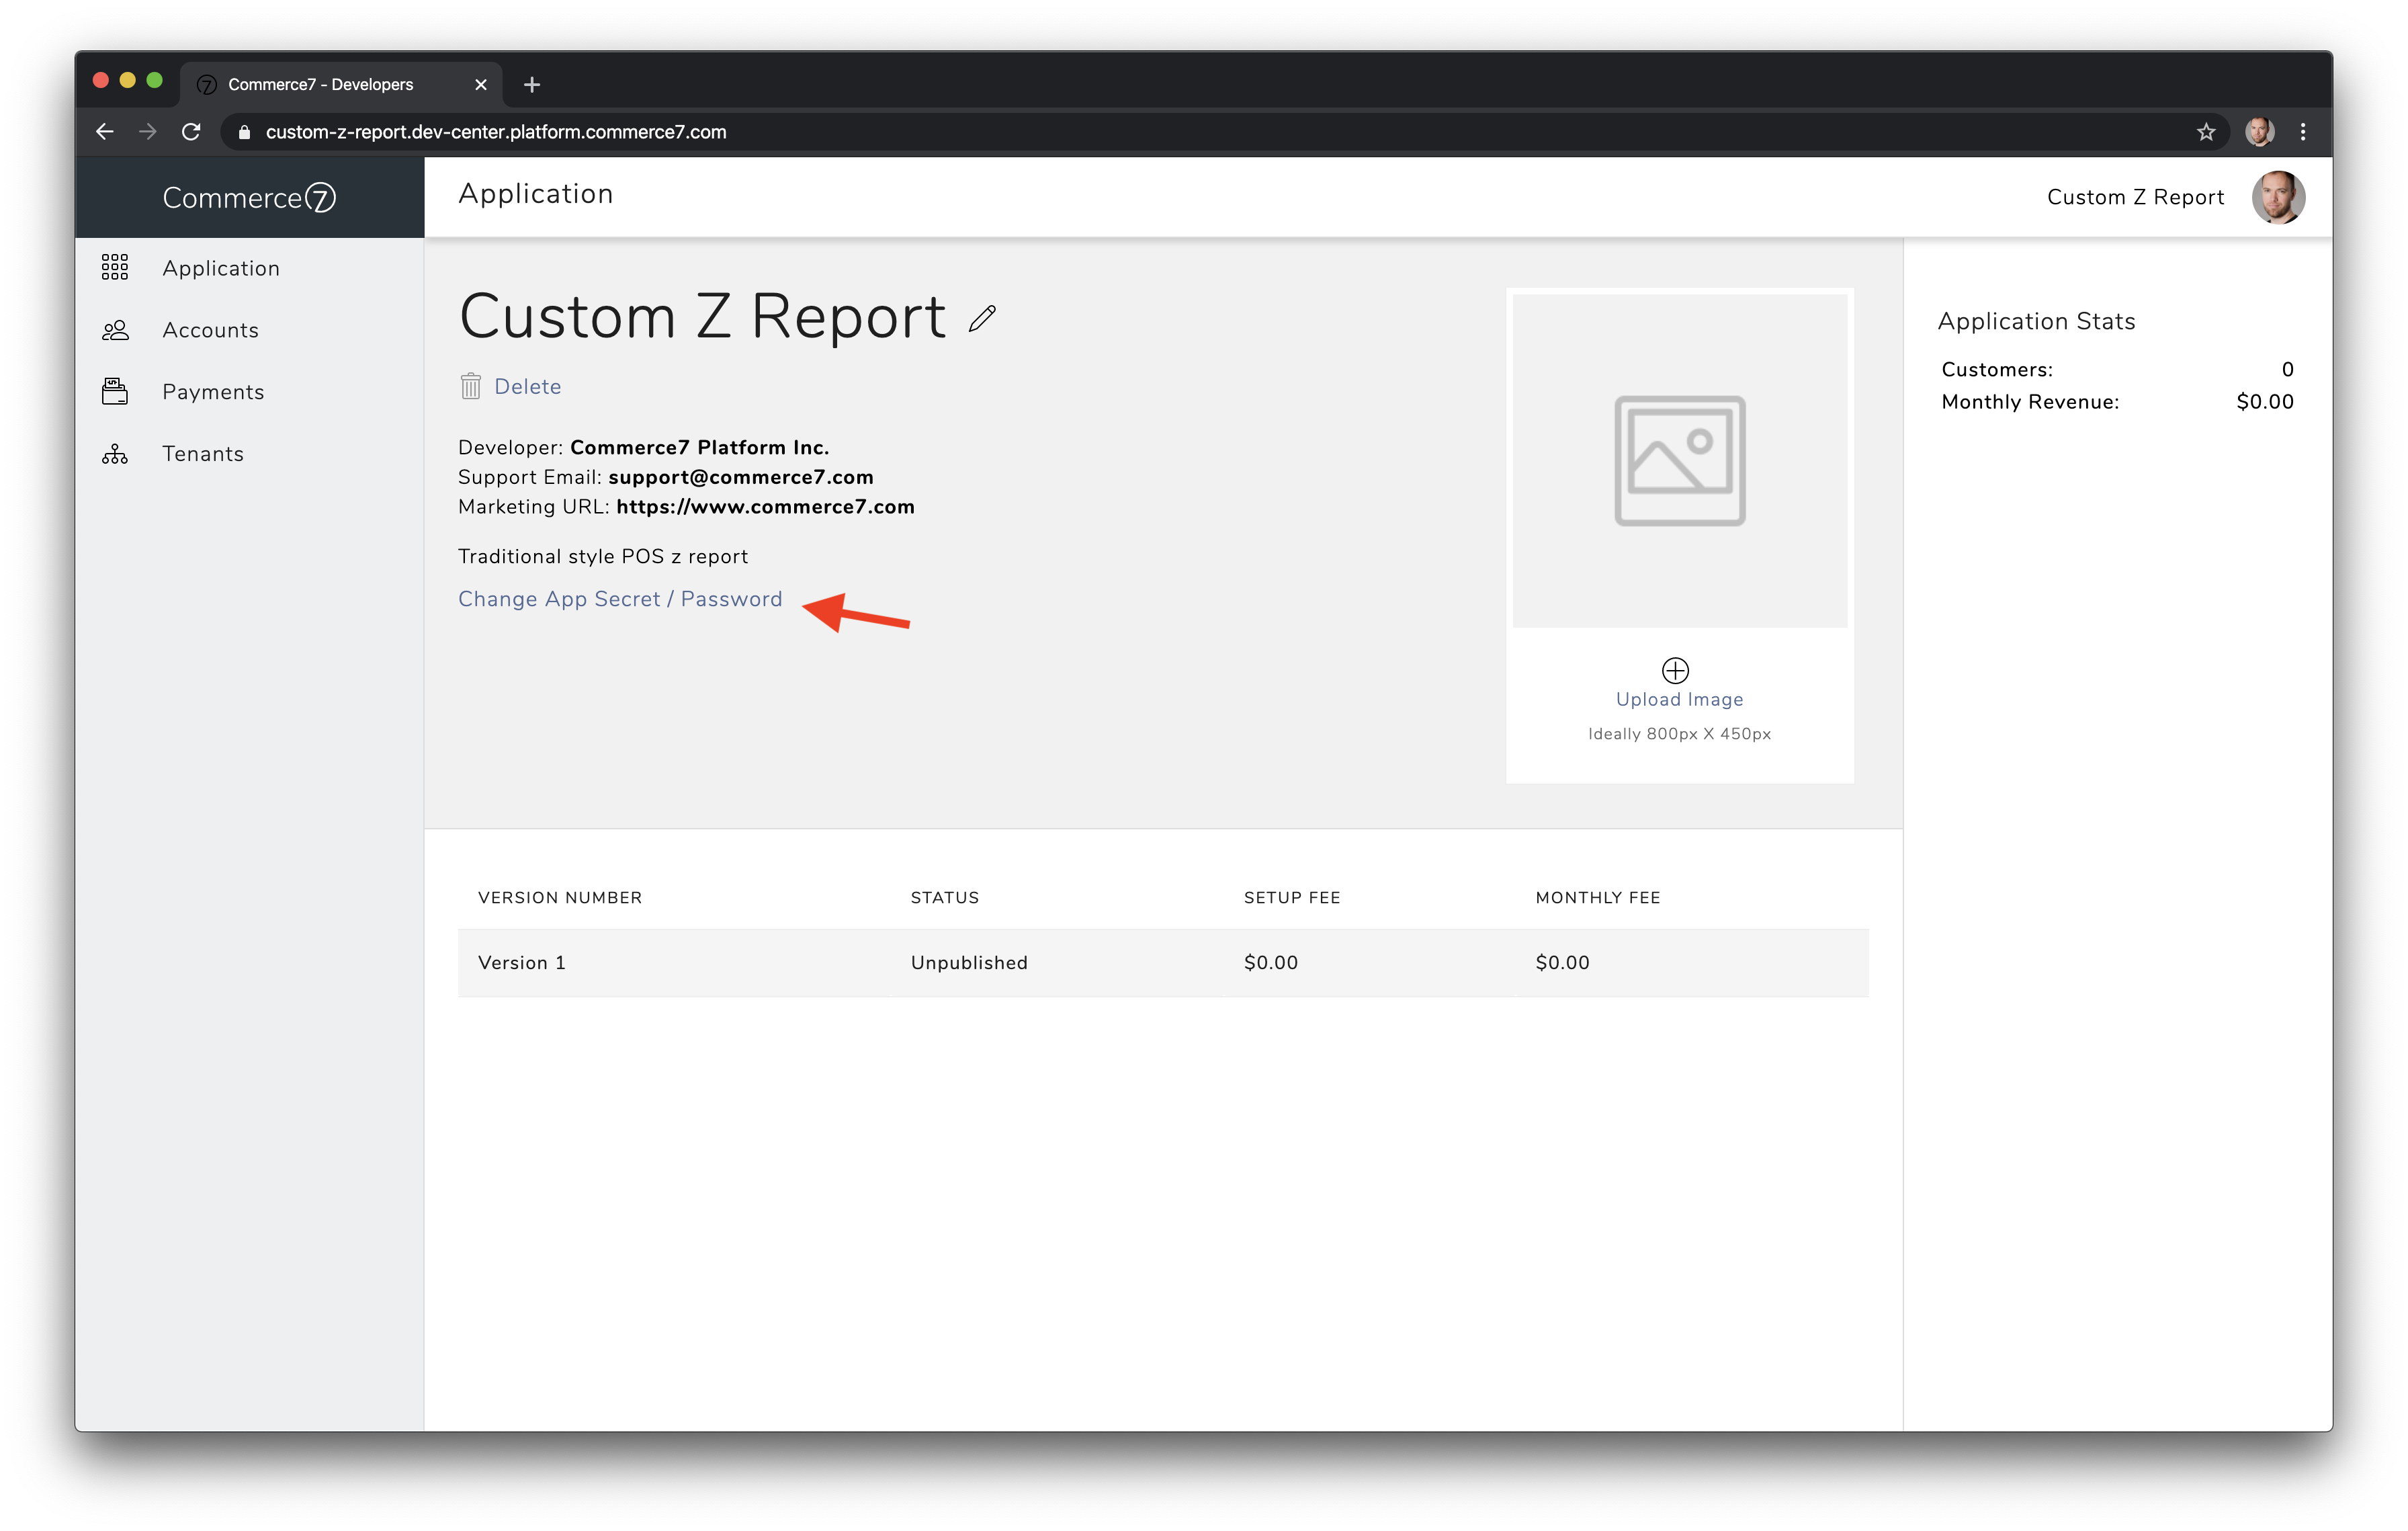The width and height of the screenshot is (2408, 1531).
Task: Click the Application grid icon in sidebar
Action: 115,267
